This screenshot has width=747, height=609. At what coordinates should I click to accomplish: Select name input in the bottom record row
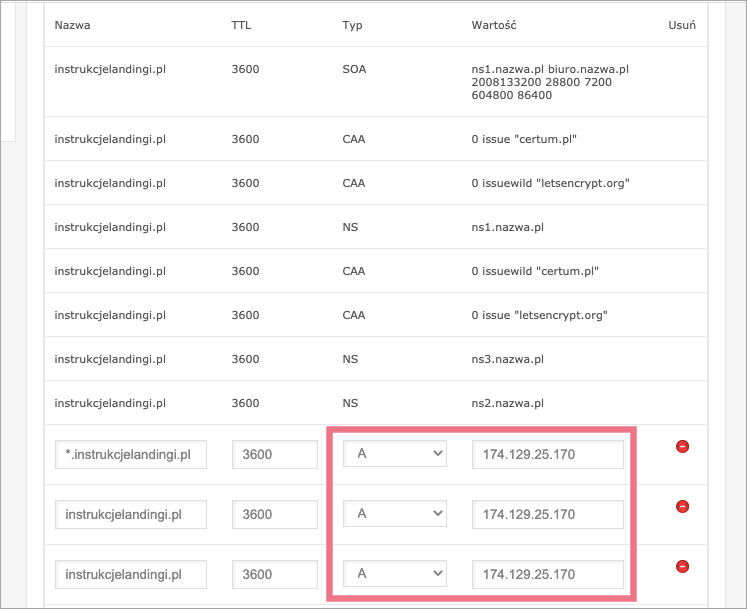click(131, 574)
